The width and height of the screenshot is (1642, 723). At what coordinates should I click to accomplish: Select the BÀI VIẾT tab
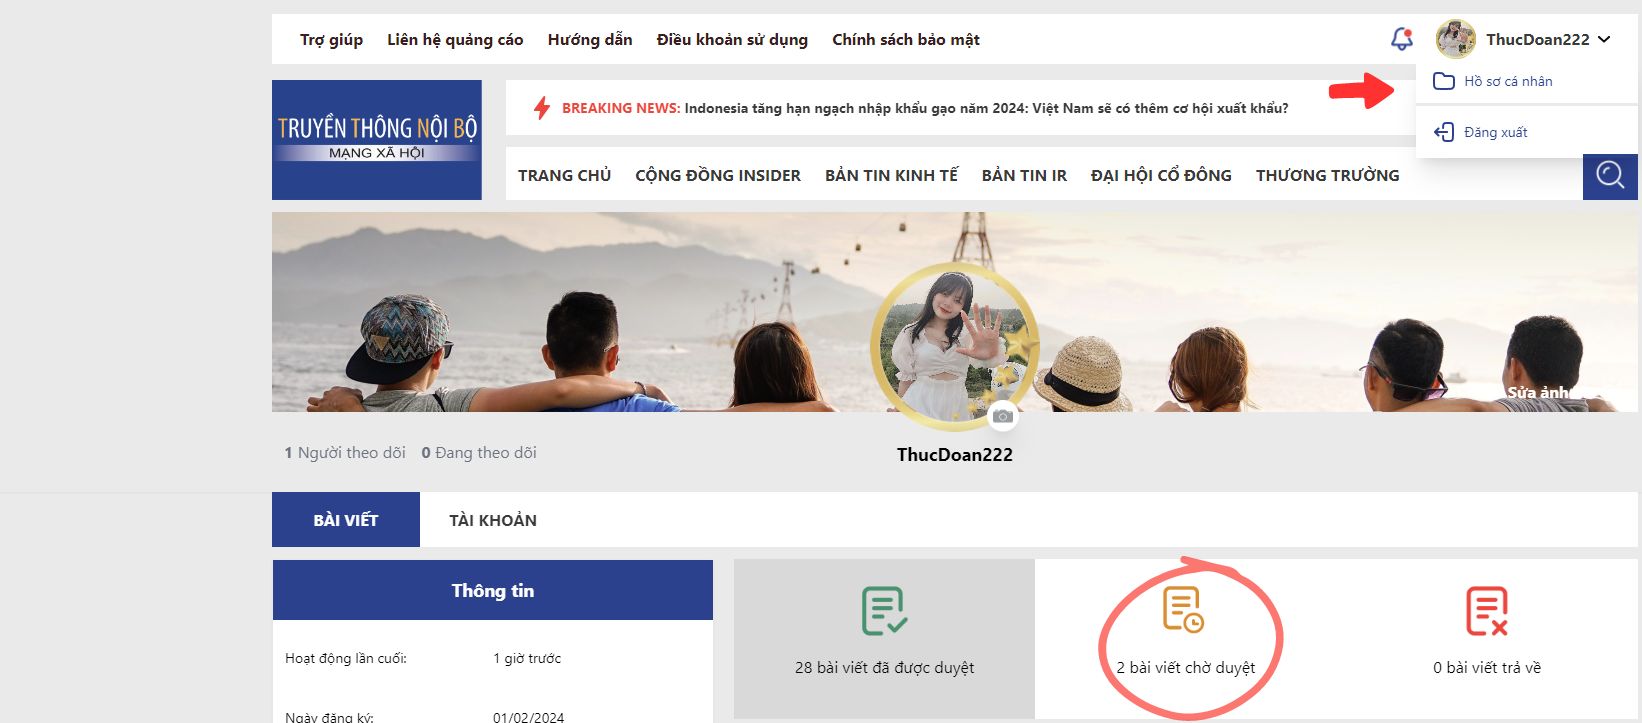346,520
